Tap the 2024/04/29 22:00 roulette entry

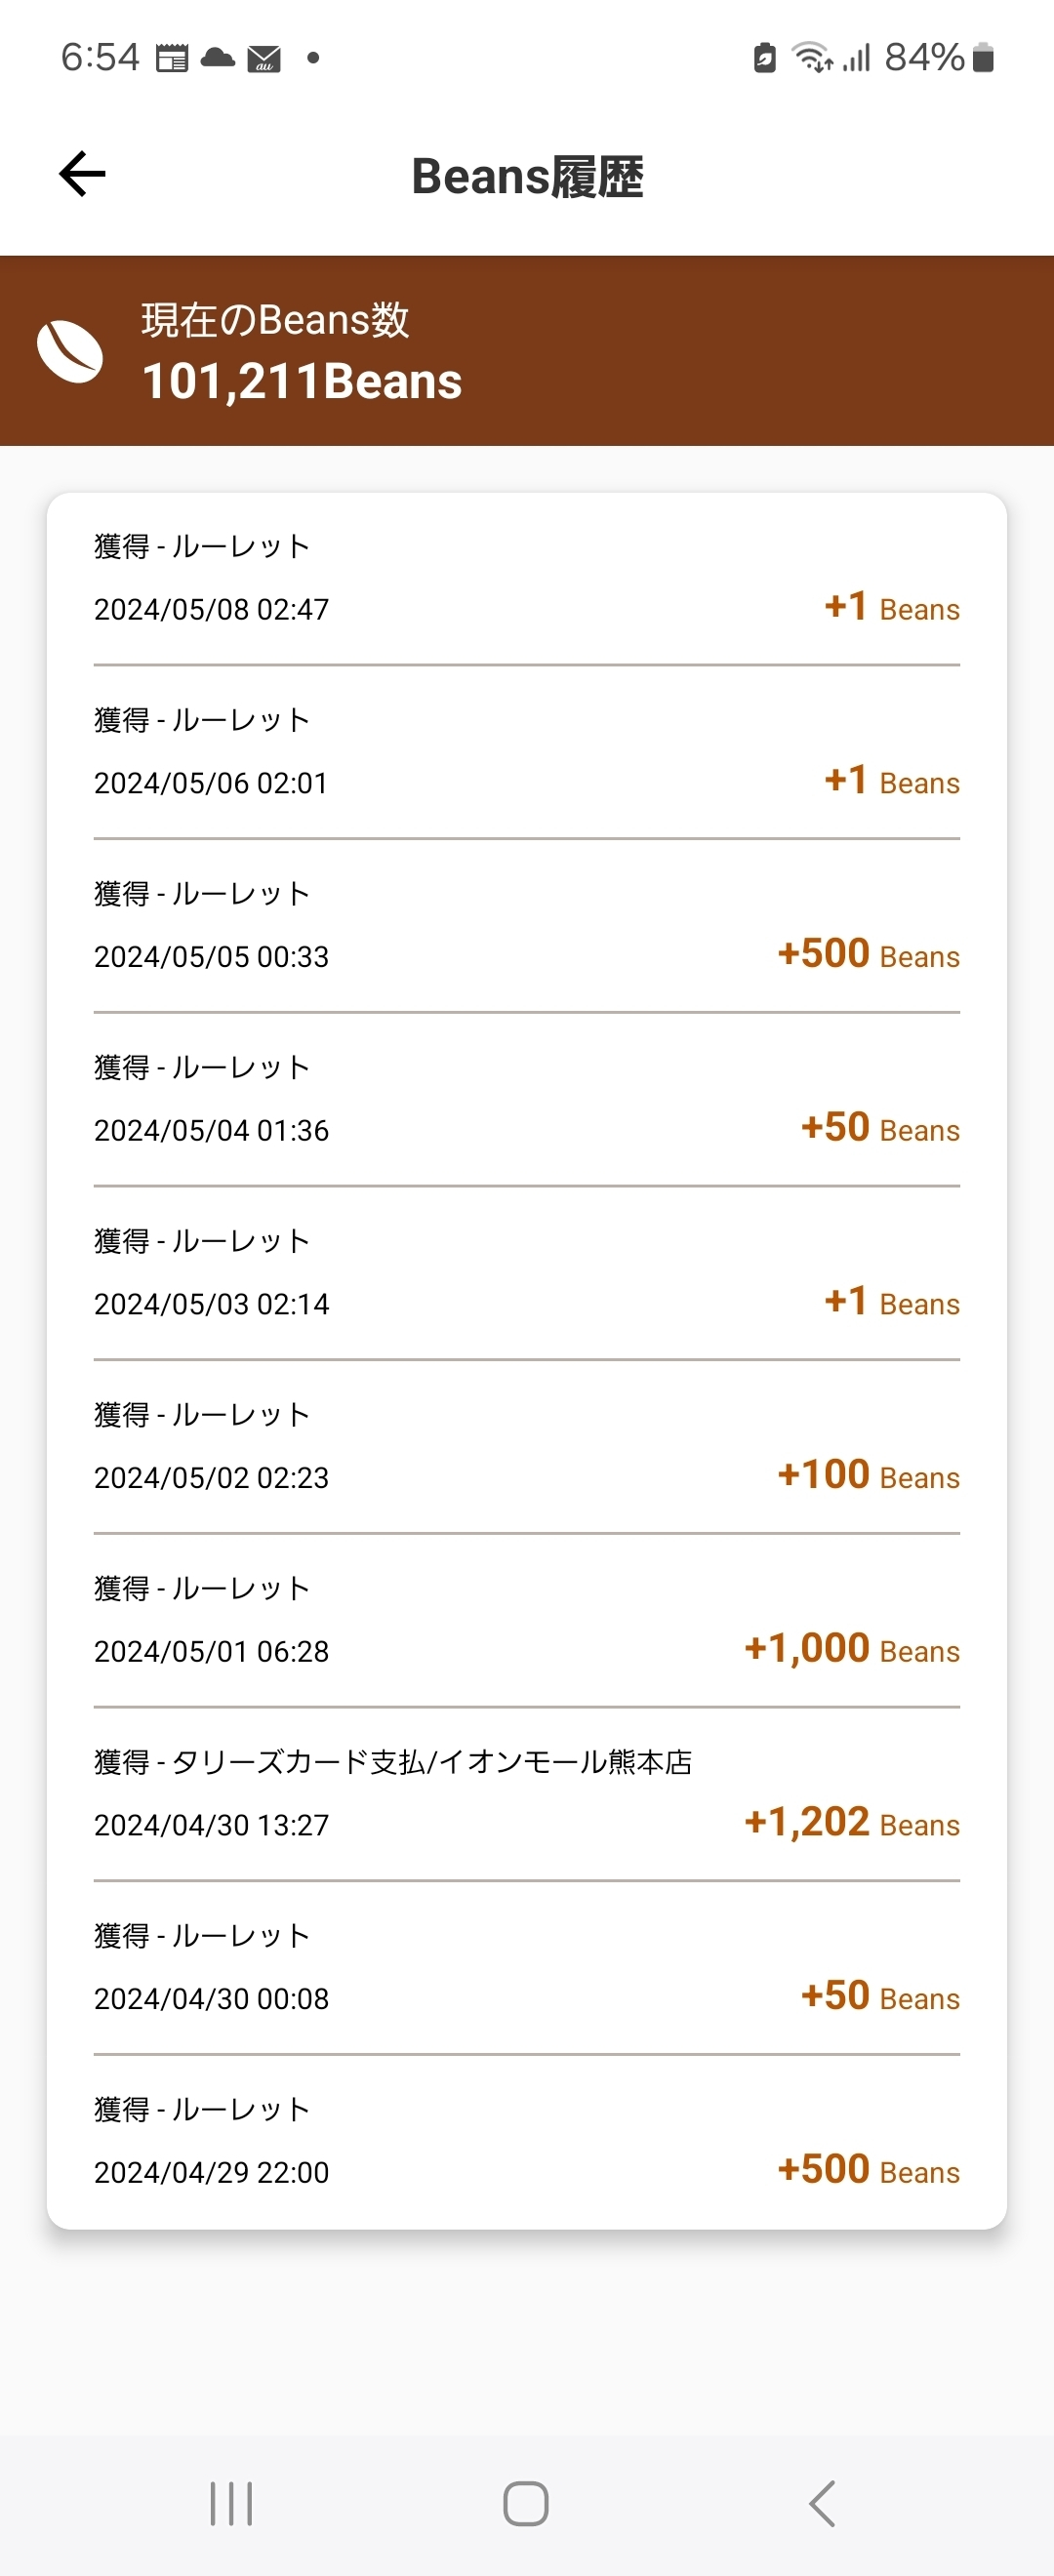(526, 2141)
